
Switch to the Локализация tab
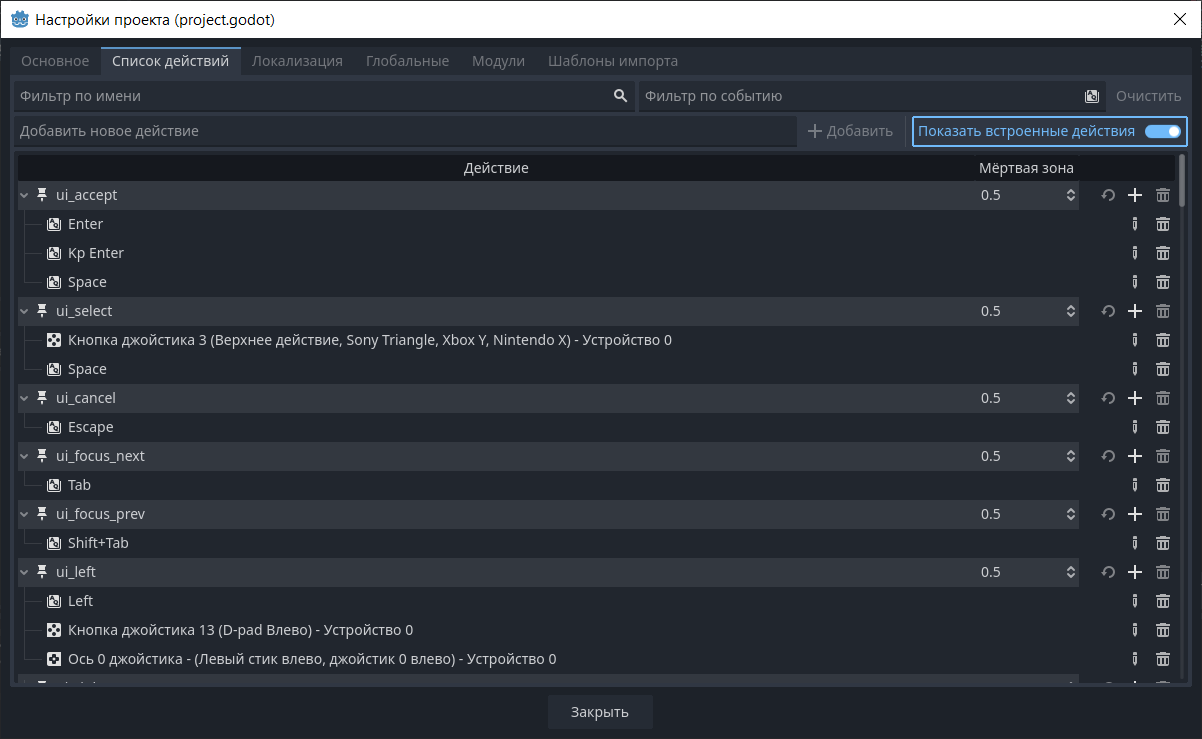297,61
